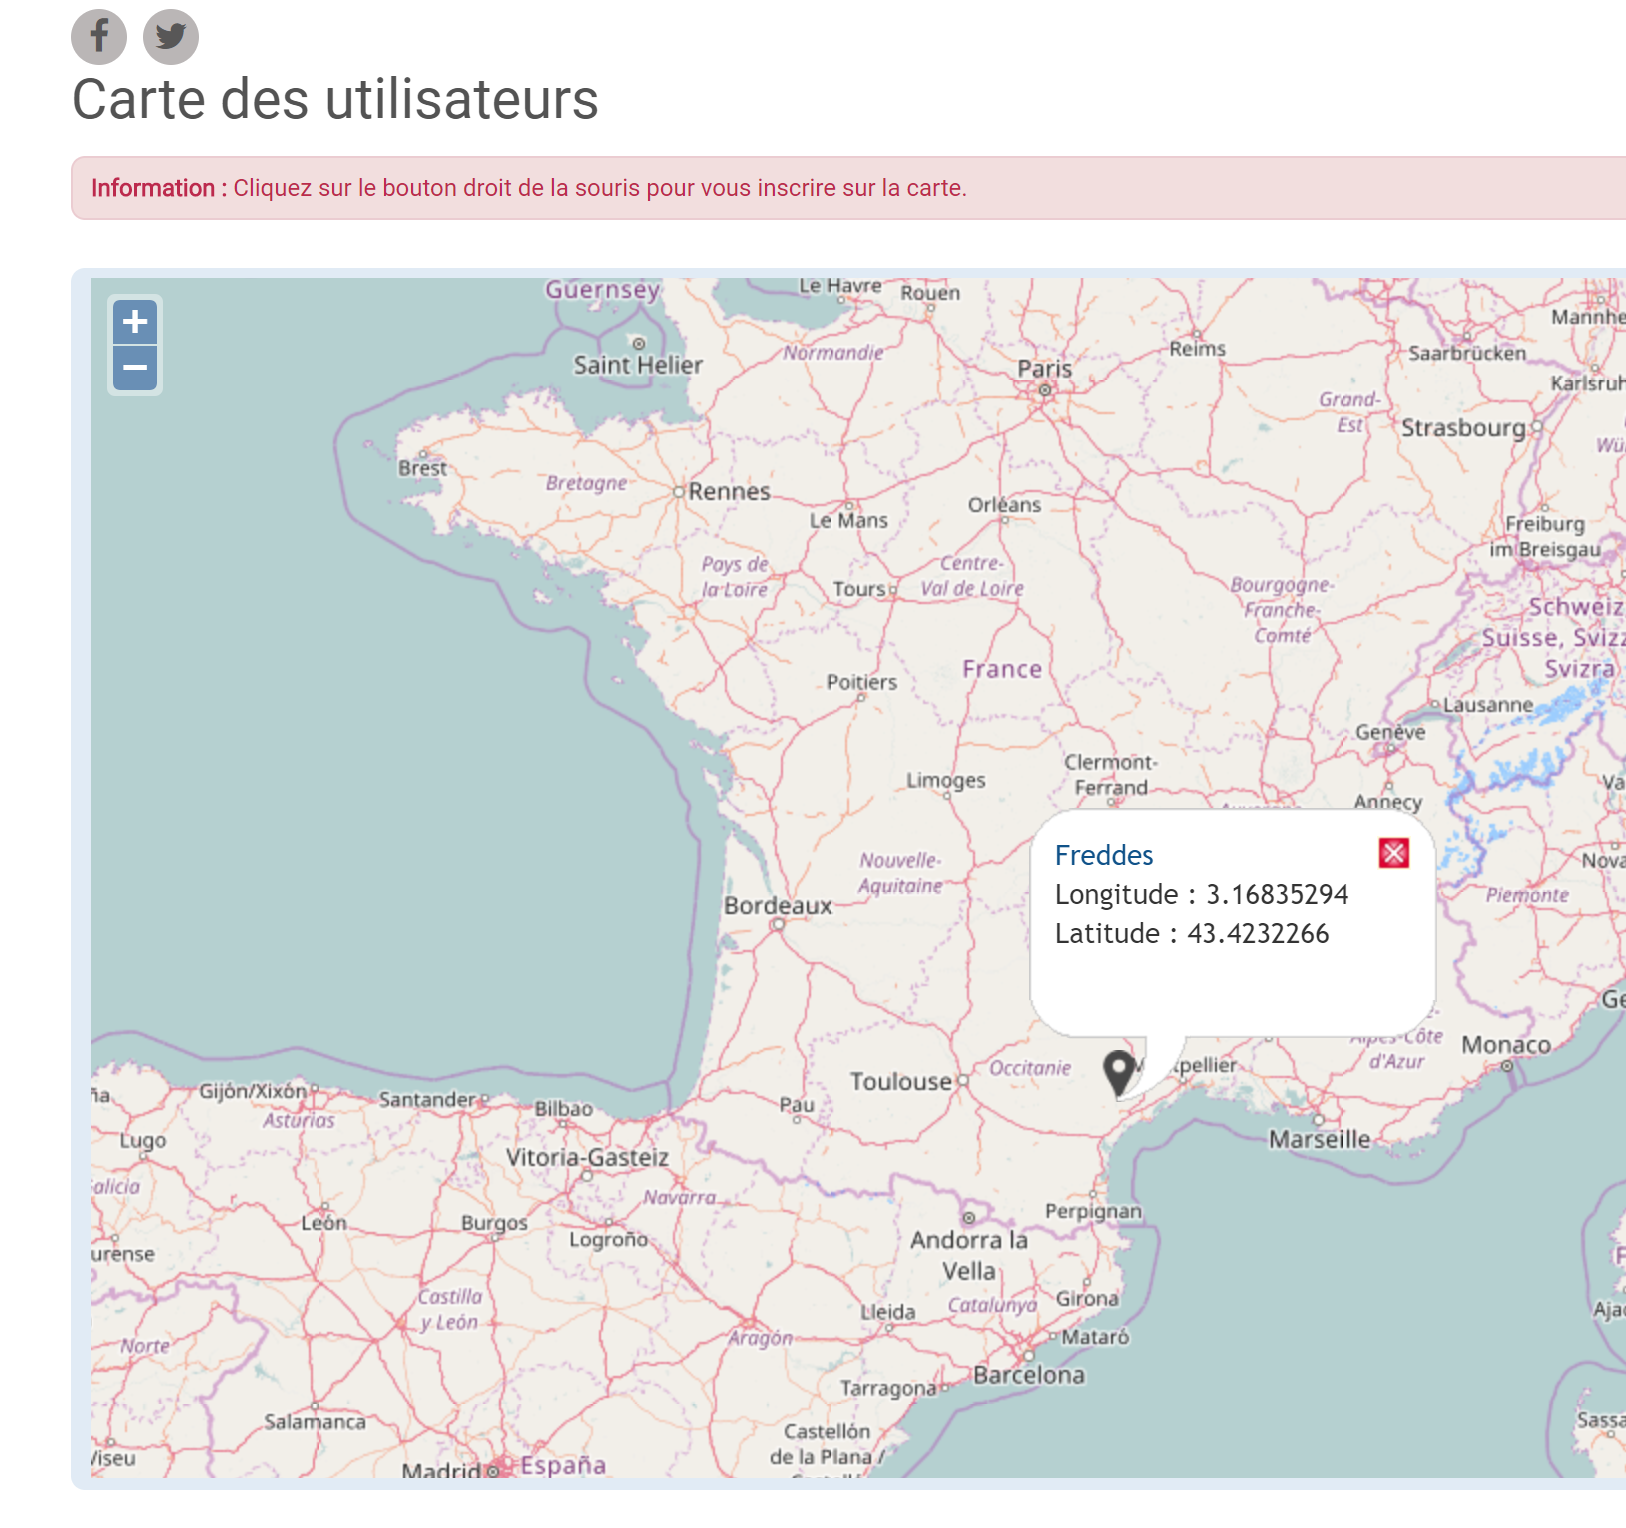Click the Tarragona city label
1626x1528 pixels.
coord(888,1389)
